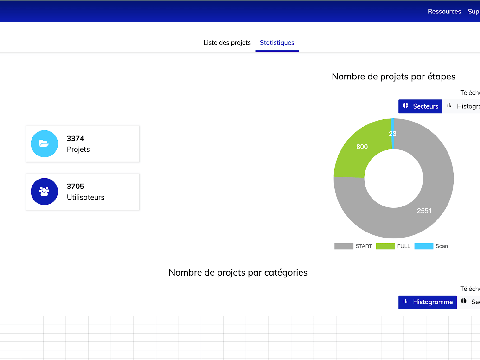Open the Liste des projets tab
Viewport: 480px width, 360px height.
click(x=227, y=42)
